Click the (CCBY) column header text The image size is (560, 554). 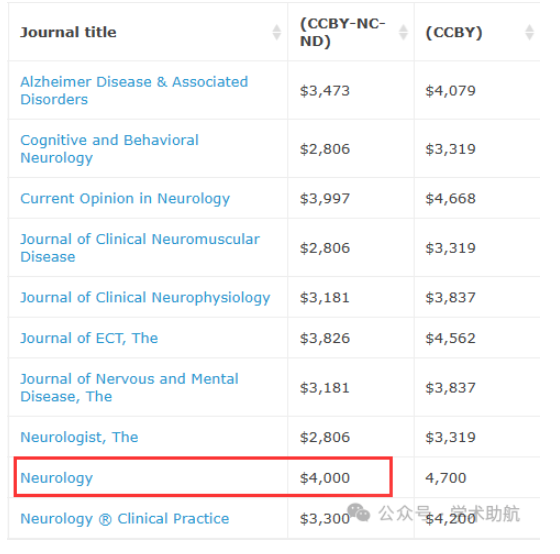click(454, 32)
